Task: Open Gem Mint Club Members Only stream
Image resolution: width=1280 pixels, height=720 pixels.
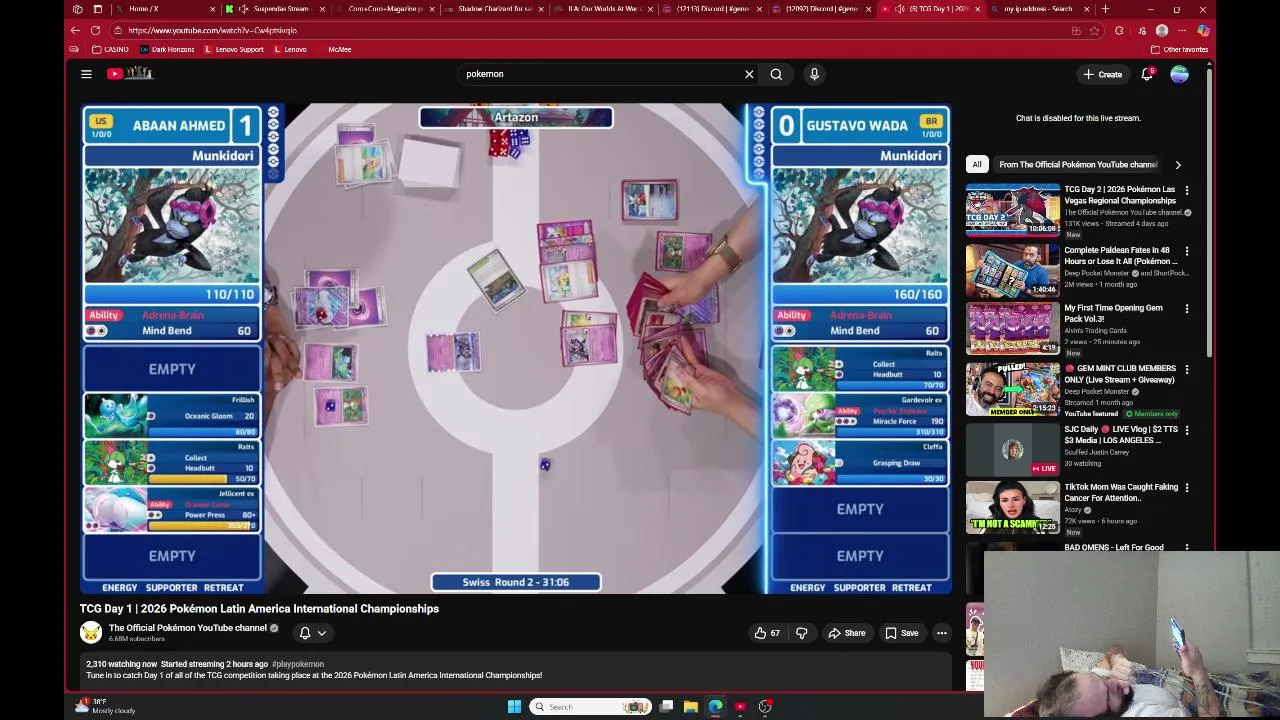Action: (1012, 389)
